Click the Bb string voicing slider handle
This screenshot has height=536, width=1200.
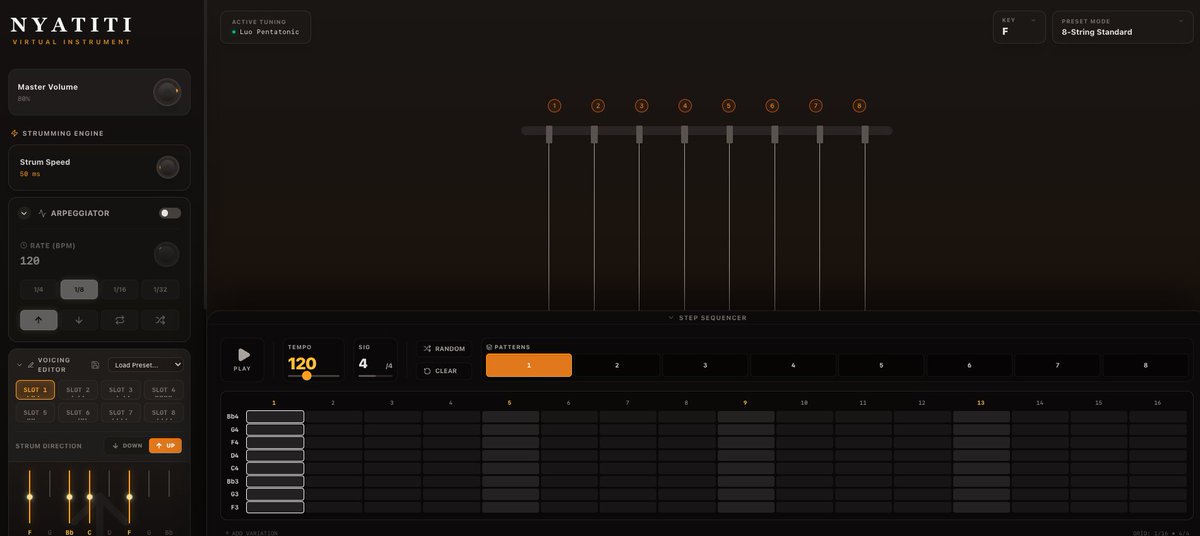(69, 496)
